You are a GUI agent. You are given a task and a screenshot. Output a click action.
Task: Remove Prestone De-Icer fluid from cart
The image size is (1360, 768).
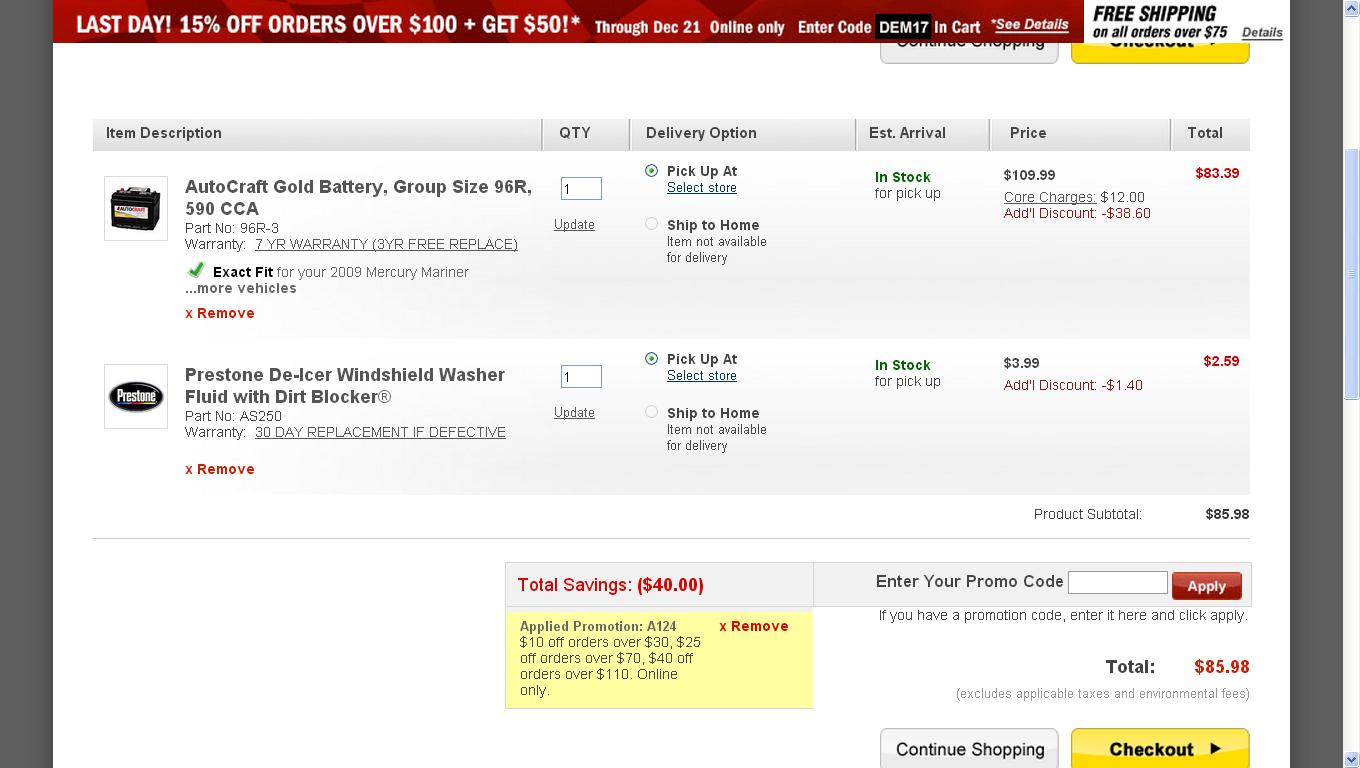[220, 469]
